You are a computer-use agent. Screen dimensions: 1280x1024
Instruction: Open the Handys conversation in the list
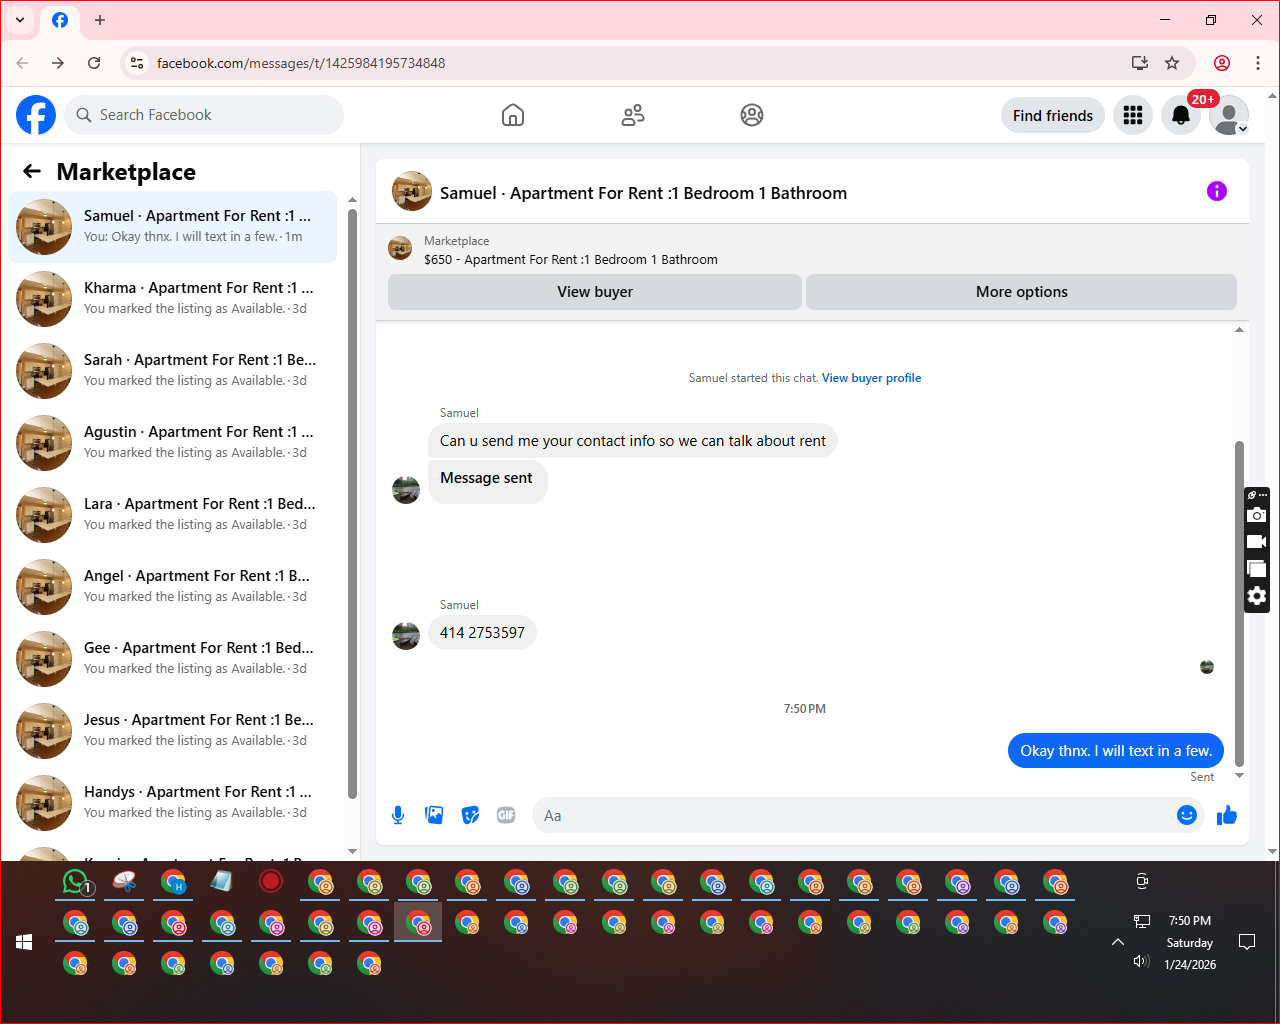172,803
